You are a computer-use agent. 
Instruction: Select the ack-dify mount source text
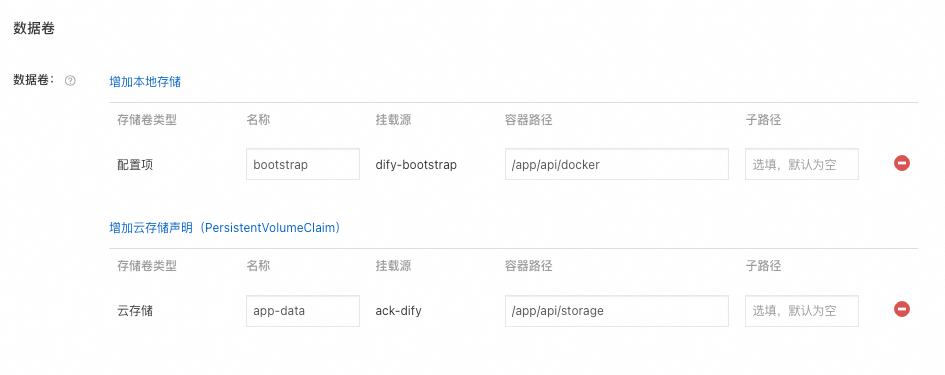[398, 311]
